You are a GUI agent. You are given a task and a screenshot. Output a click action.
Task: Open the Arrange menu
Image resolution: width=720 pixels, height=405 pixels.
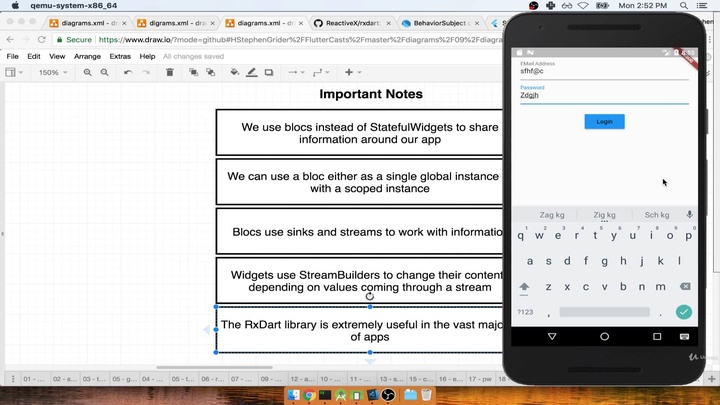coord(87,57)
